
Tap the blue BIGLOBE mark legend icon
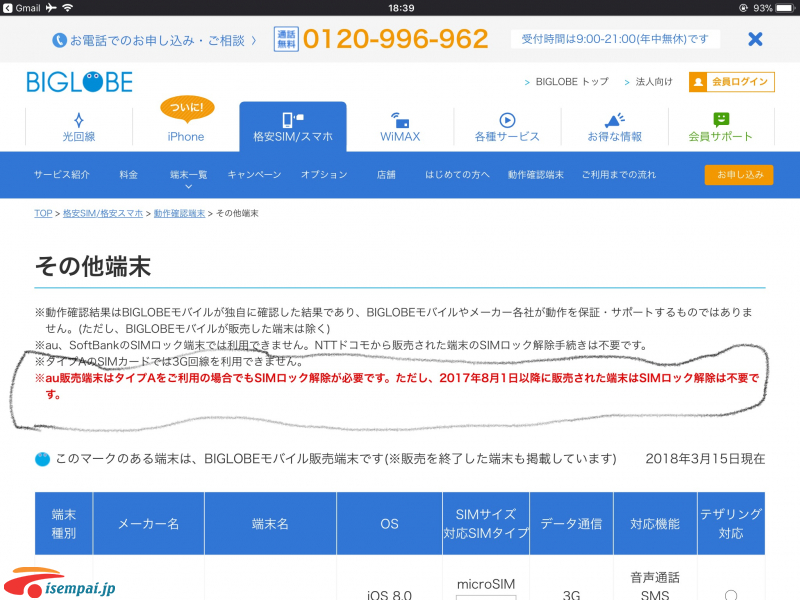tap(42, 459)
